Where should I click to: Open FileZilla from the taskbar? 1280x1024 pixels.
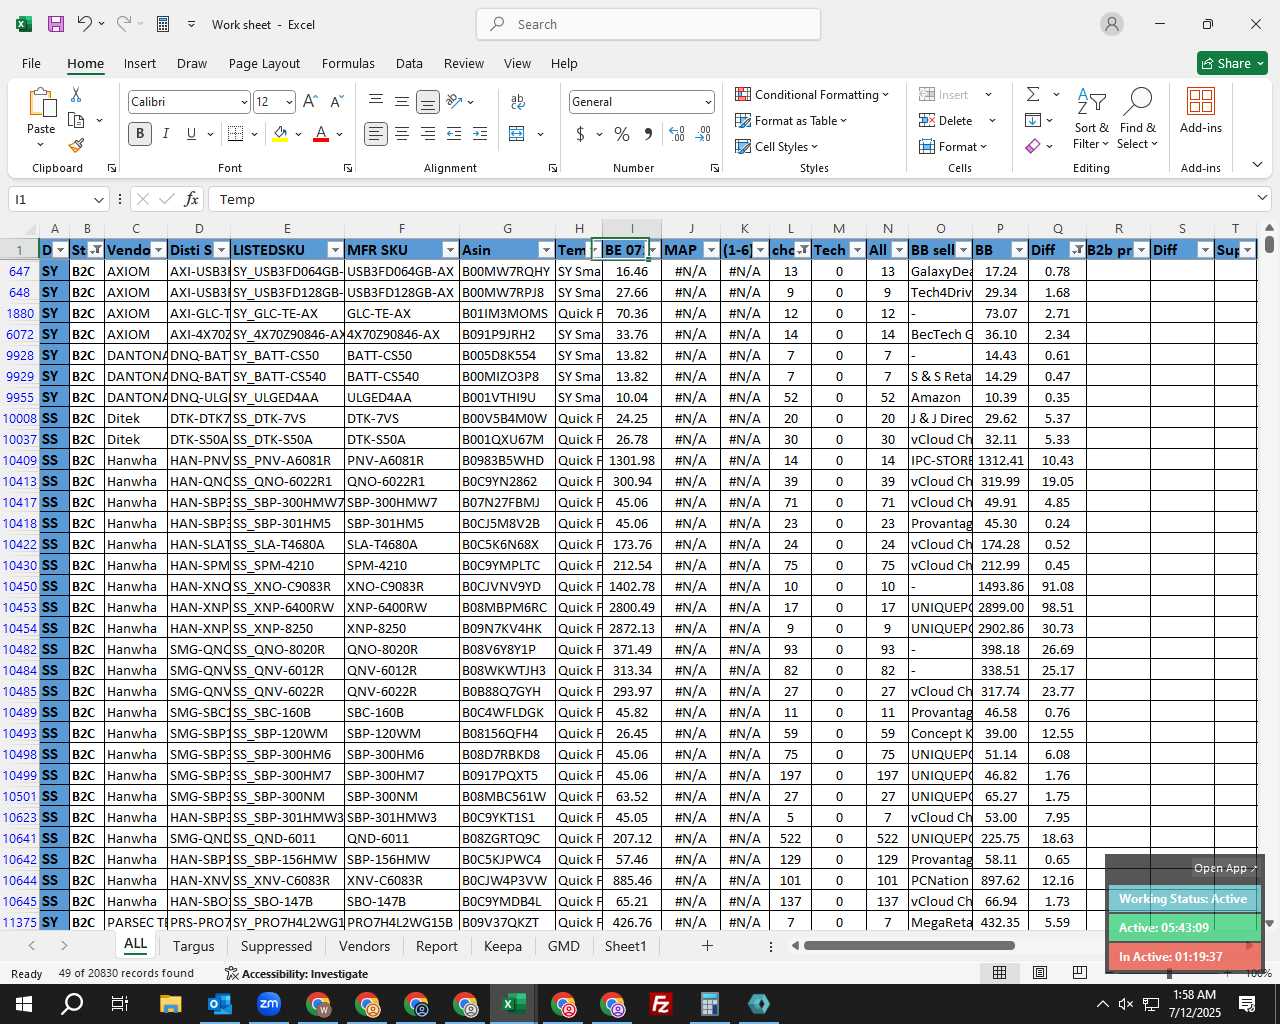(x=661, y=1004)
